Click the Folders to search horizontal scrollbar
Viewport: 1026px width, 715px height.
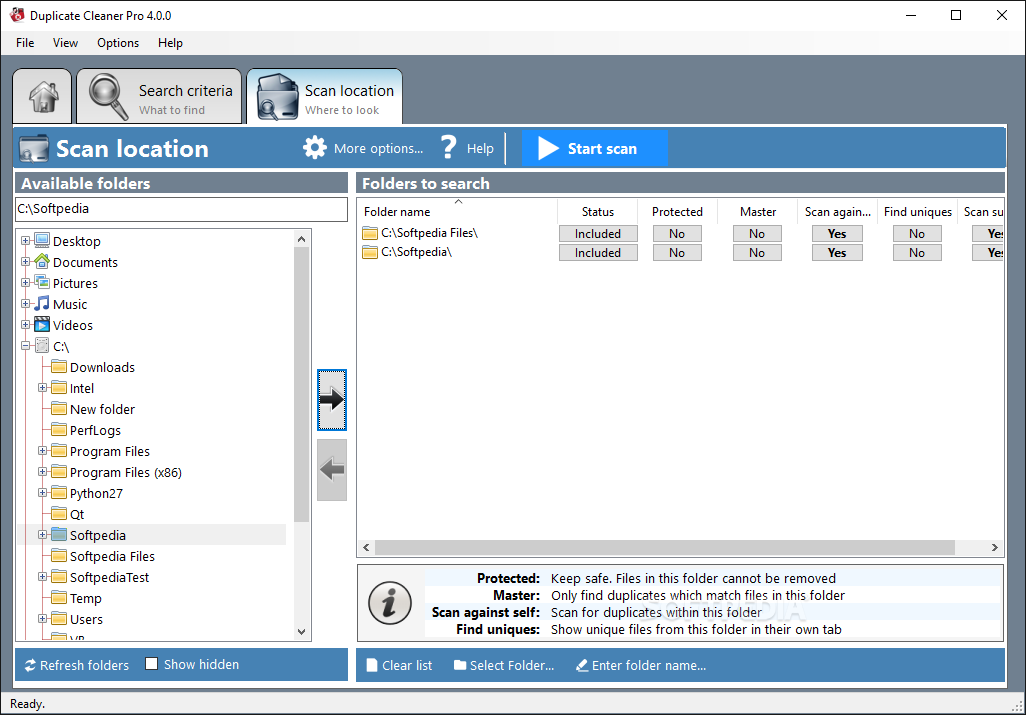pyautogui.click(x=665, y=547)
